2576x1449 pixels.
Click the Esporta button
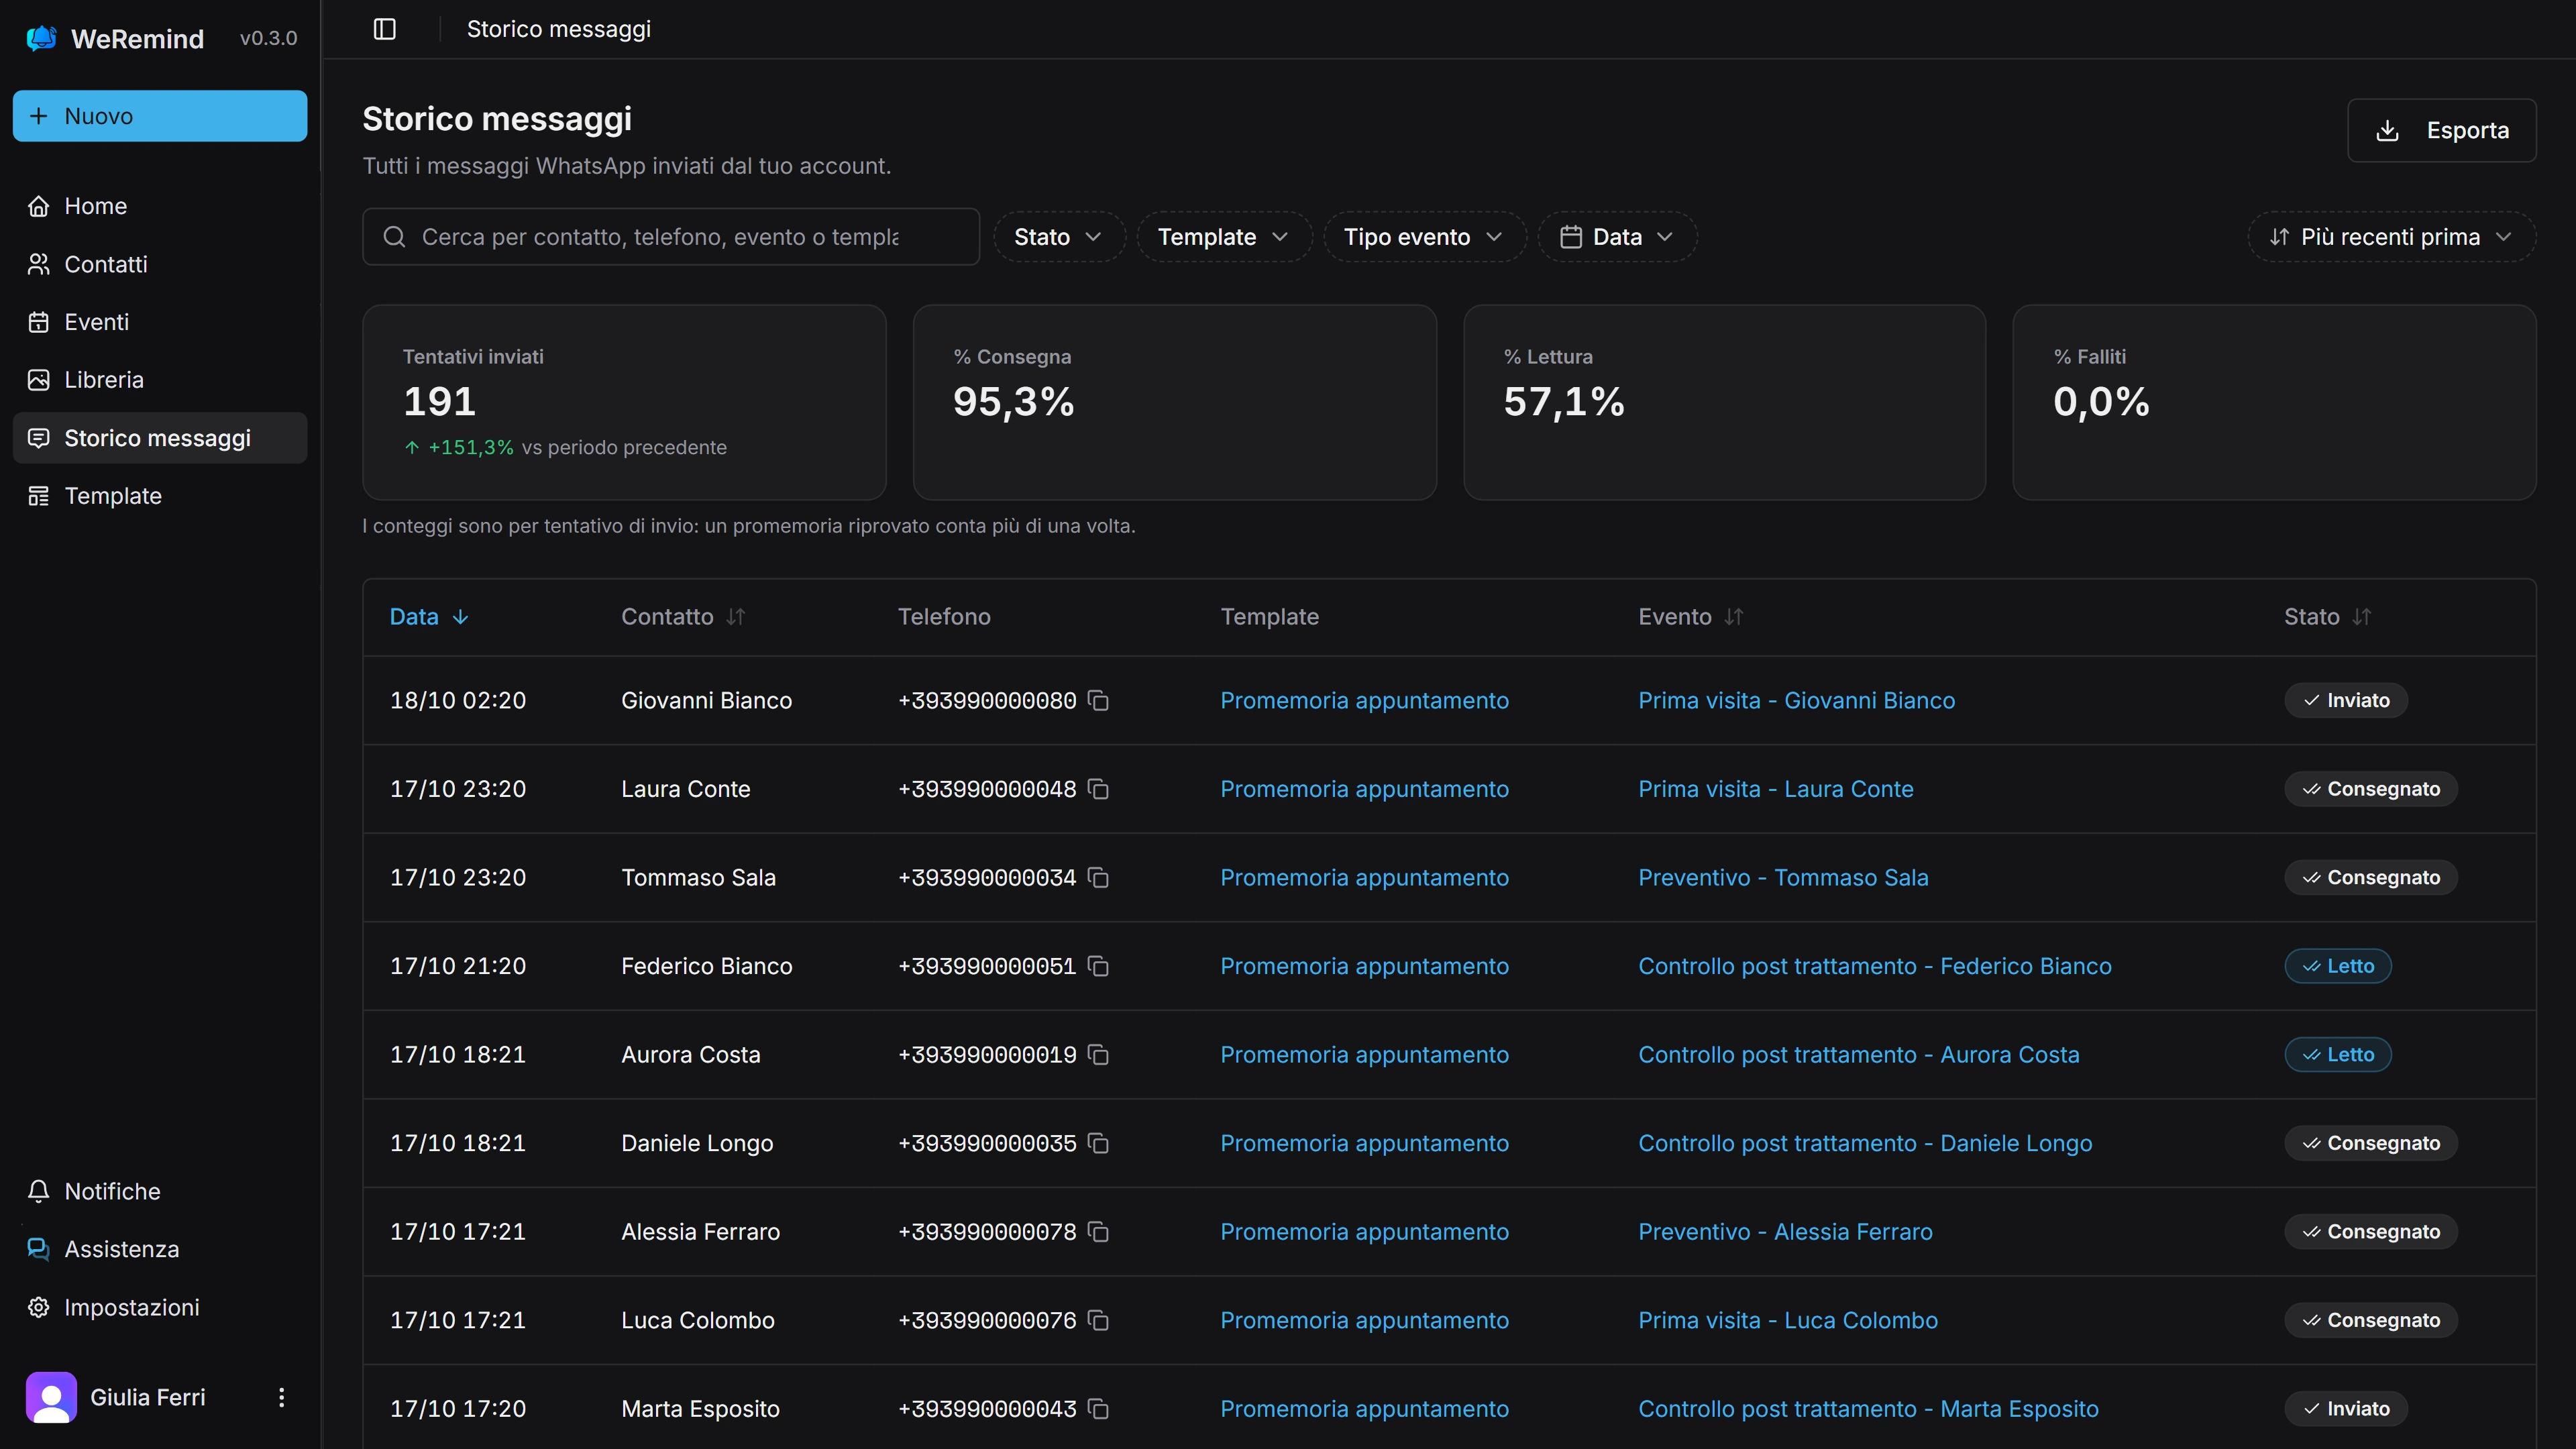point(2441,130)
